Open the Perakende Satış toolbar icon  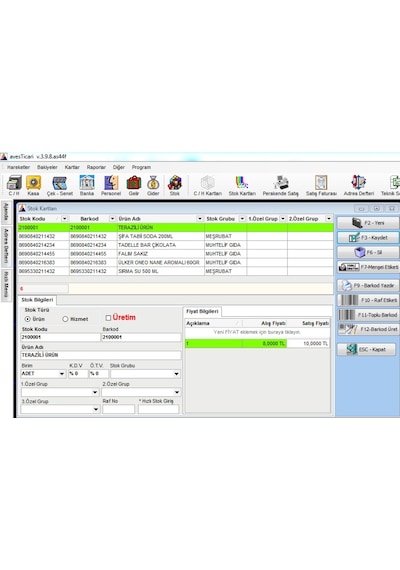click(280, 183)
